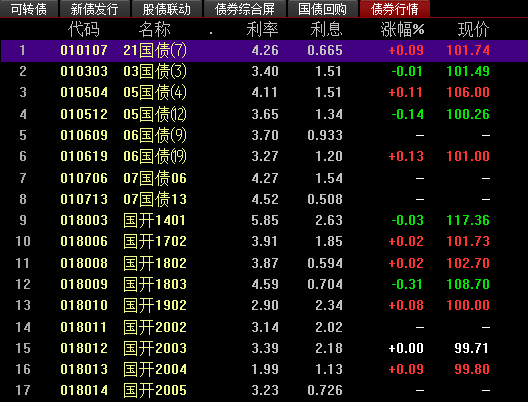
Task: Click the 1.99 rate of 国开2004
Action: click(265, 369)
